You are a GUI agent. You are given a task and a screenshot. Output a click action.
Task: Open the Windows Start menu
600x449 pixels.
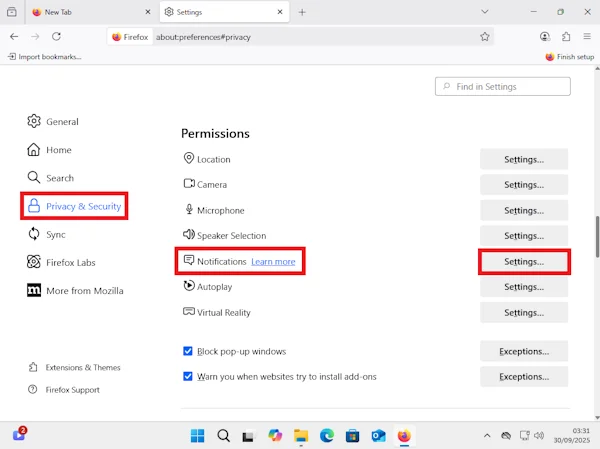click(x=197, y=436)
